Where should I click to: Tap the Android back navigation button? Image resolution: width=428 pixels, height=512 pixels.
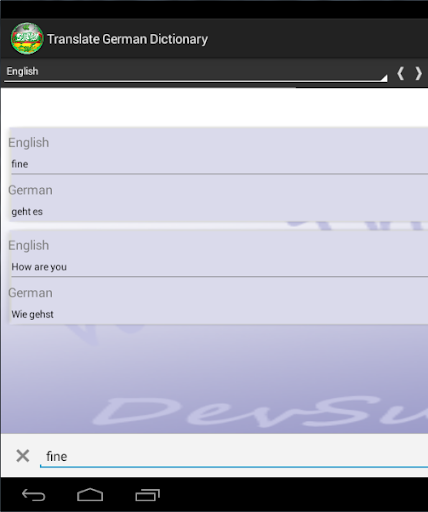pyautogui.click(x=33, y=495)
